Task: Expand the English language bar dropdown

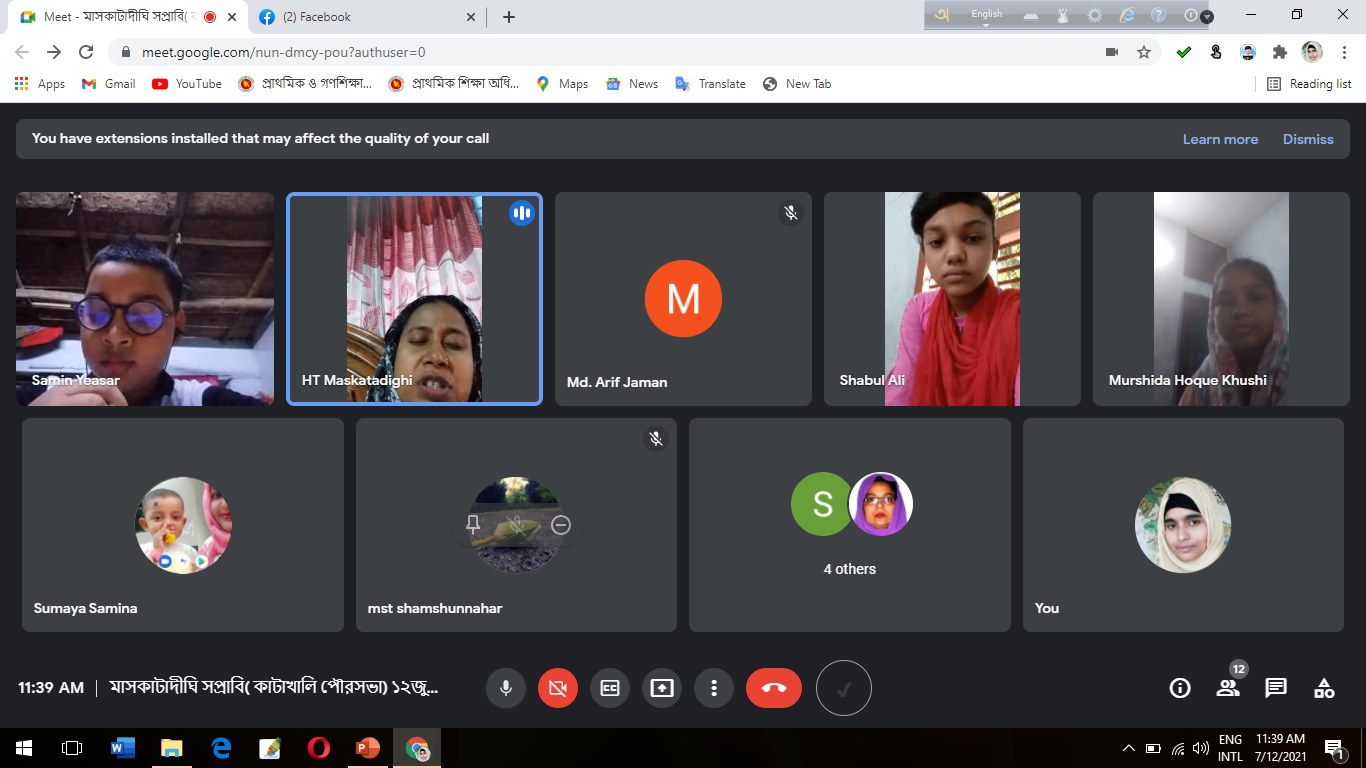Action: pyautogui.click(x=986, y=25)
